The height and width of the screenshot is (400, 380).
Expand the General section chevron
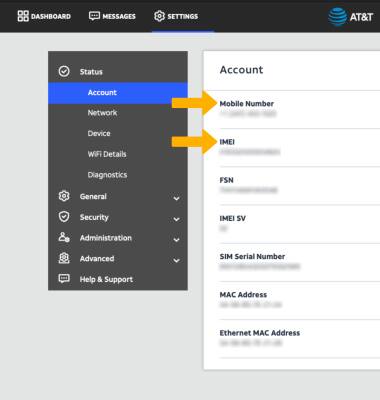pyautogui.click(x=177, y=198)
